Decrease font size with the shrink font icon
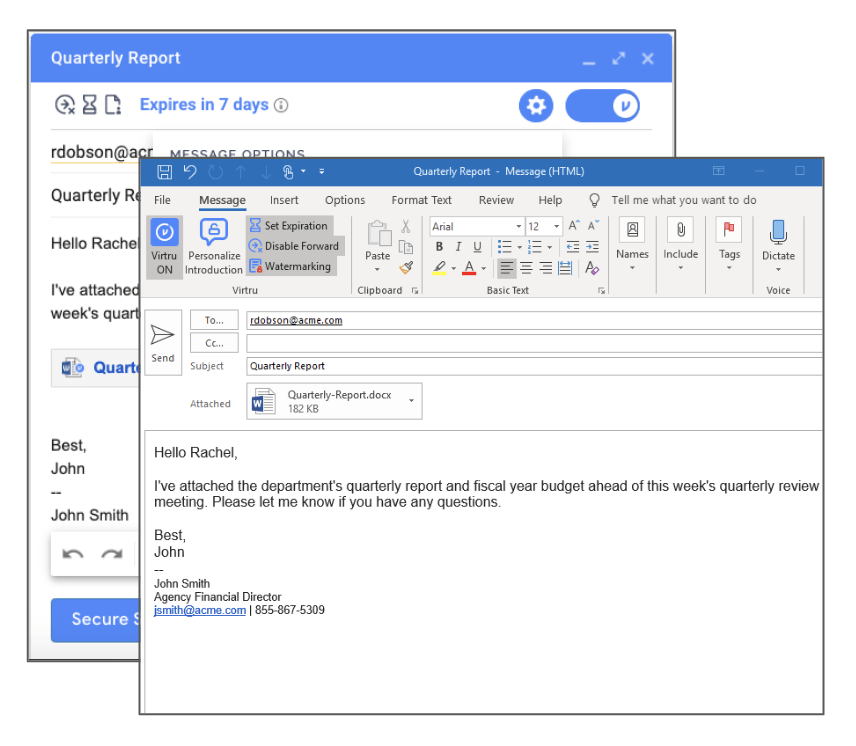Viewport: 856px width, 746px height. click(593, 225)
